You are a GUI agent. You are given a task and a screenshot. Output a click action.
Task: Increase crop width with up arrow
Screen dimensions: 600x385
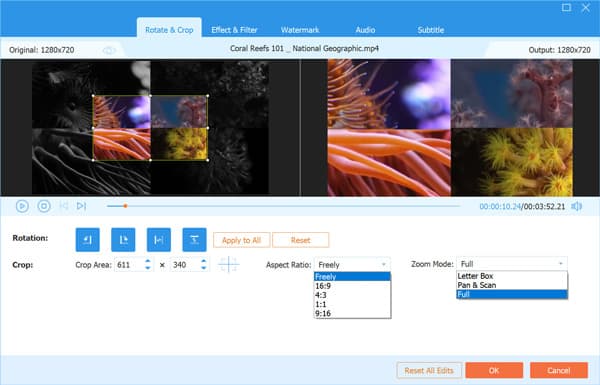[x=148, y=261]
